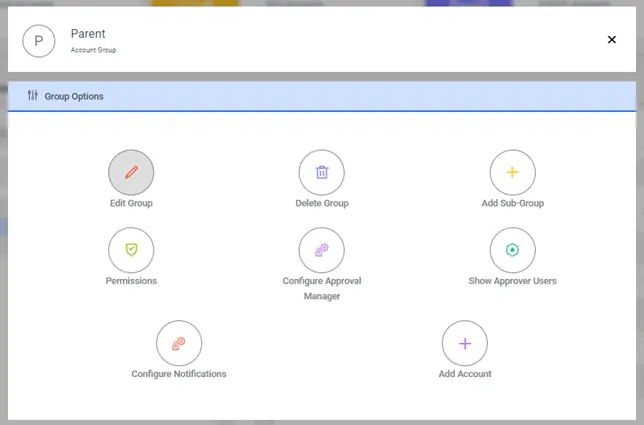Viewport: 644px width, 425px height.
Task: Click the Configure Approval Manager label
Action: pyautogui.click(x=322, y=288)
